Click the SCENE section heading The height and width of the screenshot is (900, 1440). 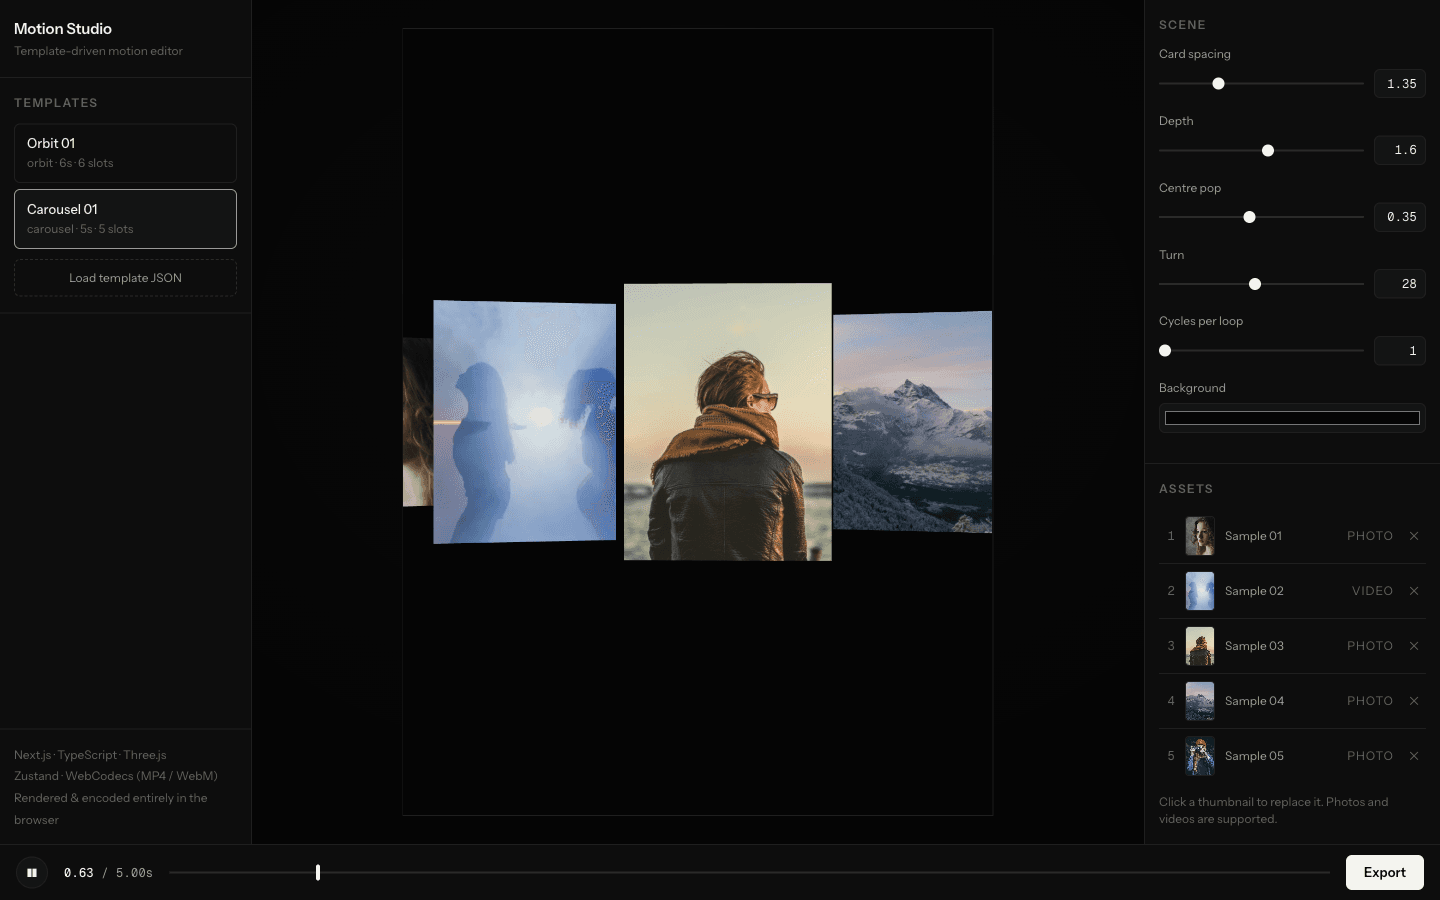point(1182,25)
